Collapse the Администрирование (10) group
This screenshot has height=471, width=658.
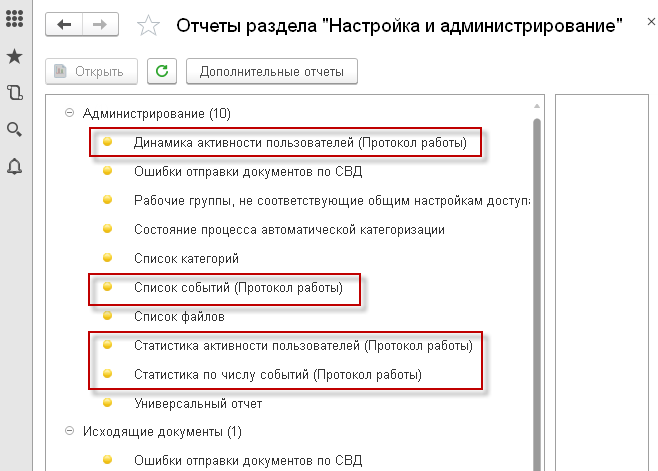[x=69, y=113]
